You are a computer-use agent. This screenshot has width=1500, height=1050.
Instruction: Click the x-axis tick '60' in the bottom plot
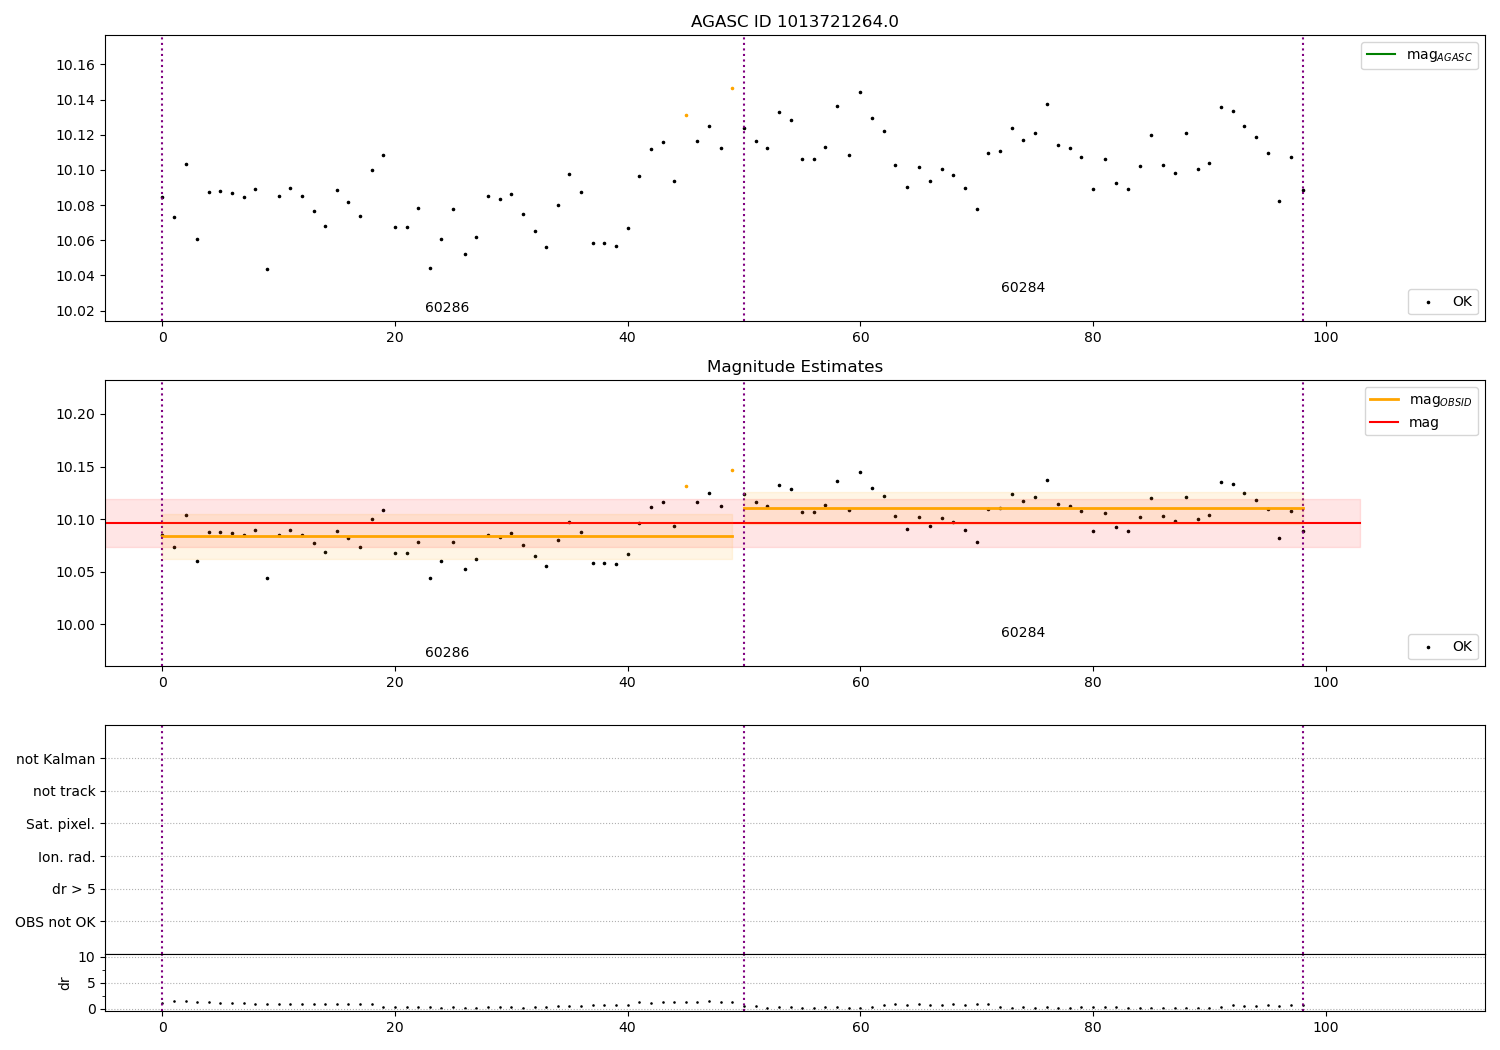pyautogui.click(x=860, y=1027)
